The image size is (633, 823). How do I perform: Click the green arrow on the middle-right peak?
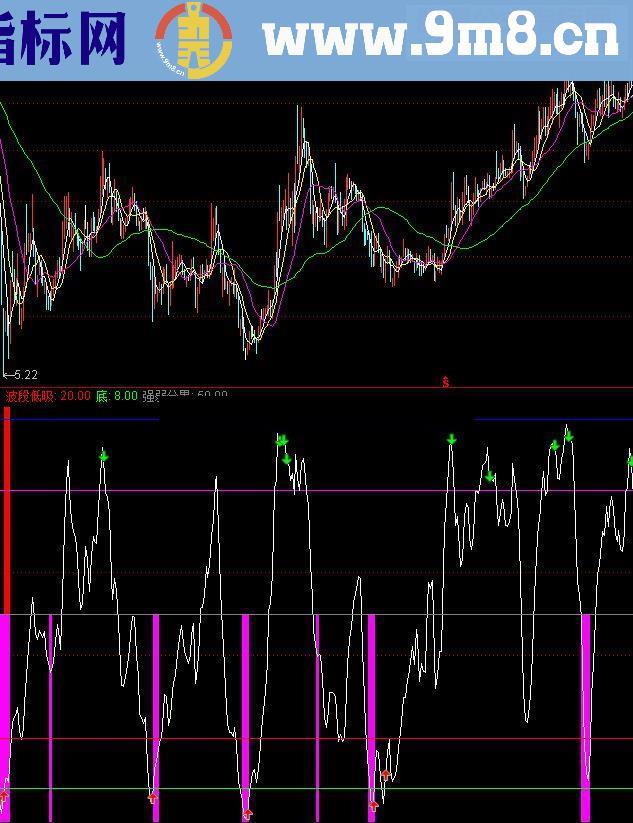[x=452, y=439]
